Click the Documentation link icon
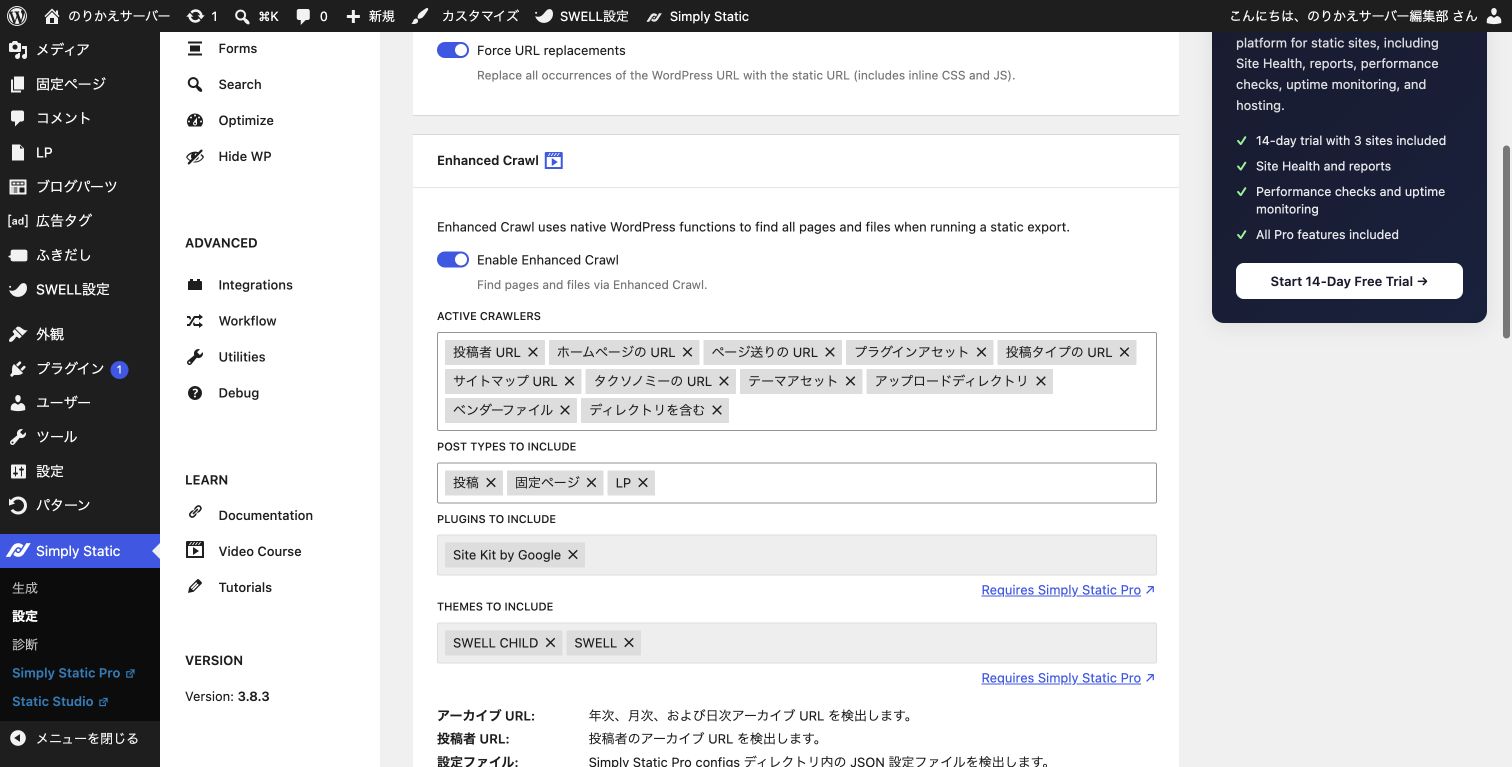Image resolution: width=1512 pixels, height=767 pixels. coord(195,513)
